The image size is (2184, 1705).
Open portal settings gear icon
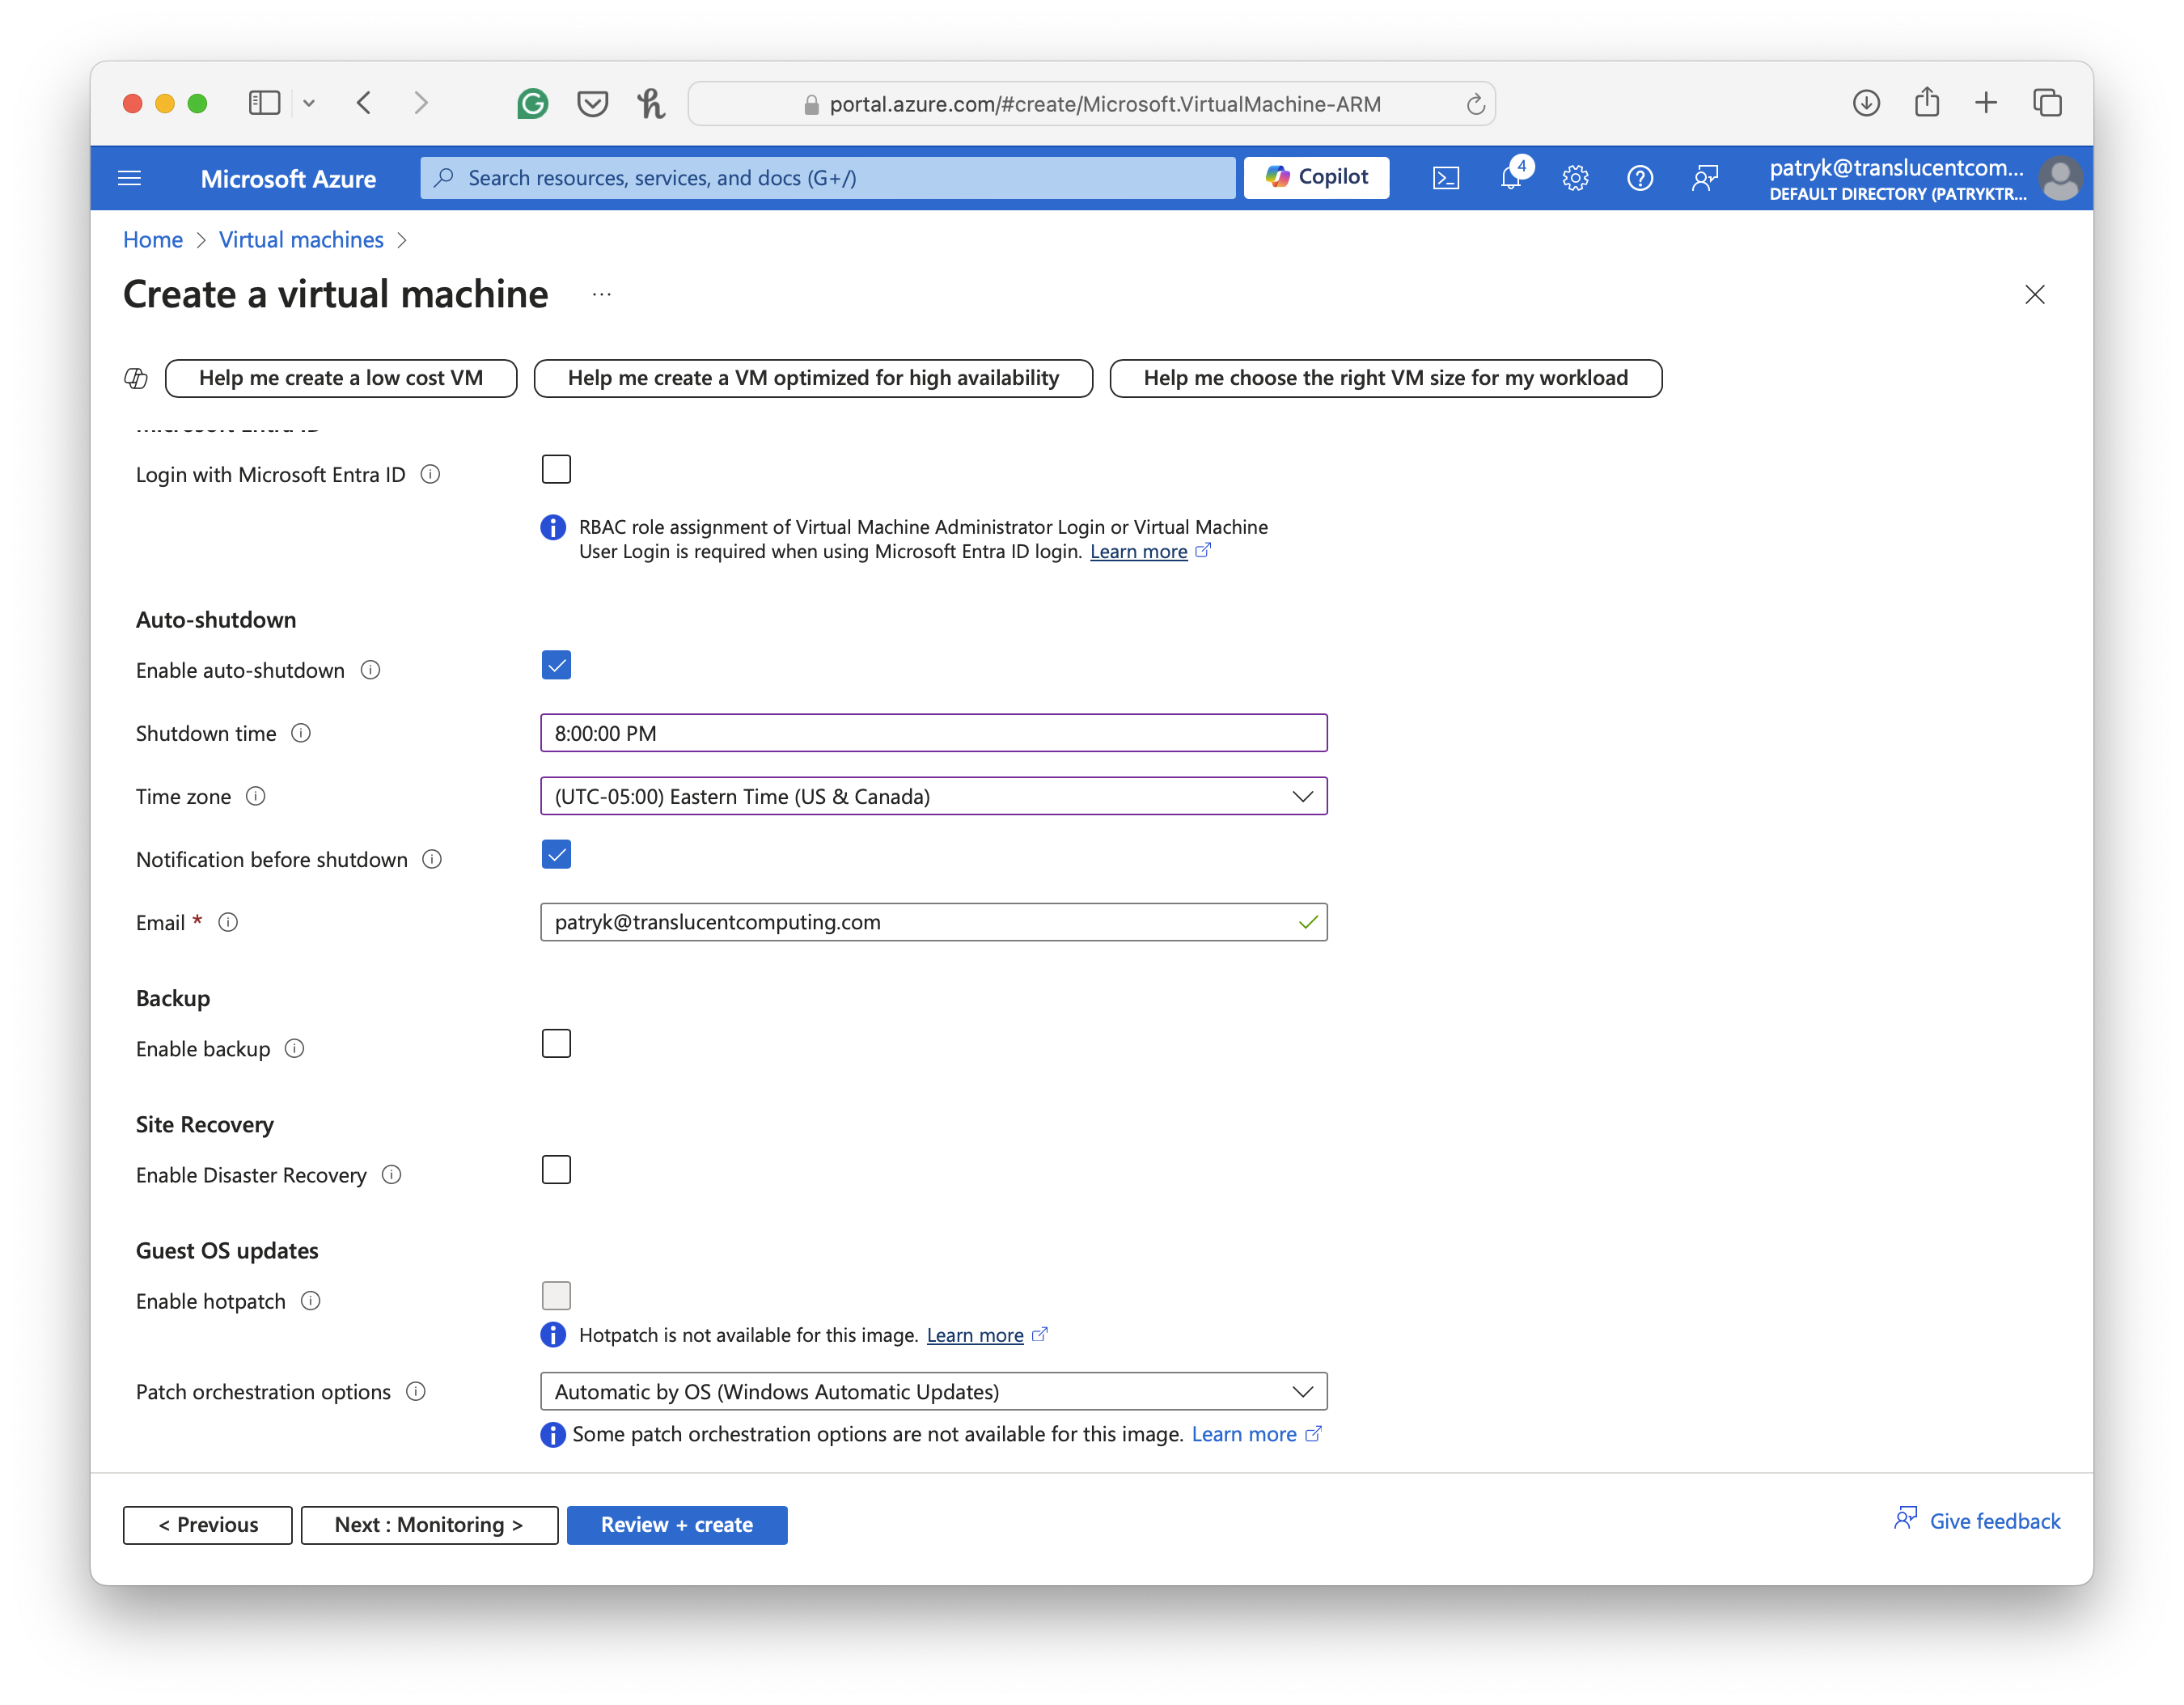coord(1575,178)
